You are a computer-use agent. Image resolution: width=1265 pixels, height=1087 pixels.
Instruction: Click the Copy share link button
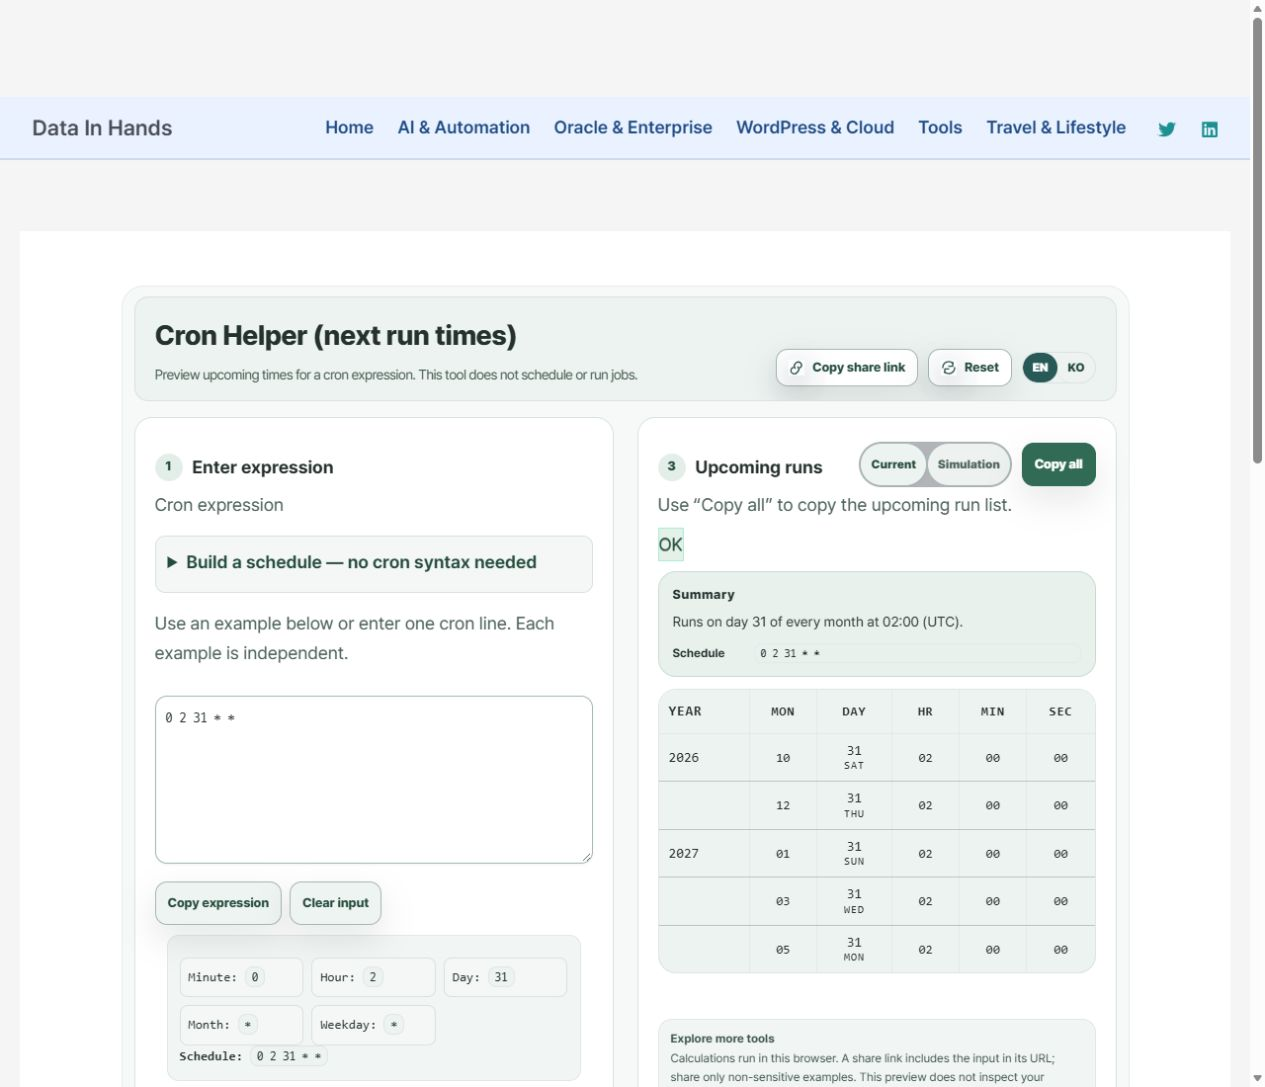847,367
